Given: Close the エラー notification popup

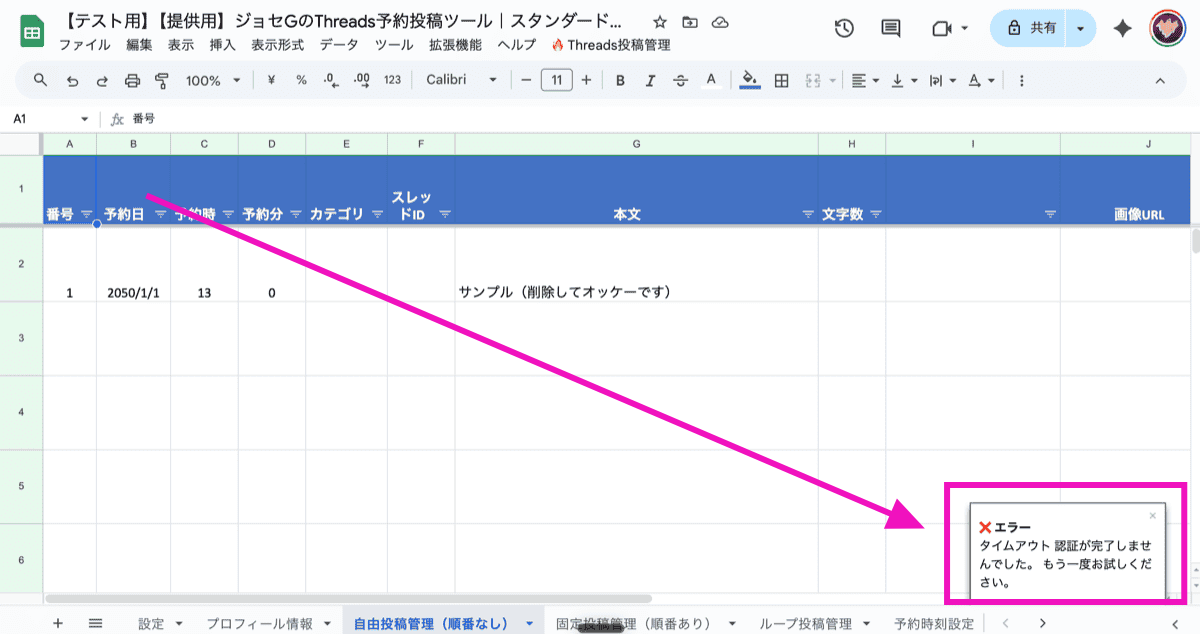Looking at the screenshot, I should tap(1152, 516).
